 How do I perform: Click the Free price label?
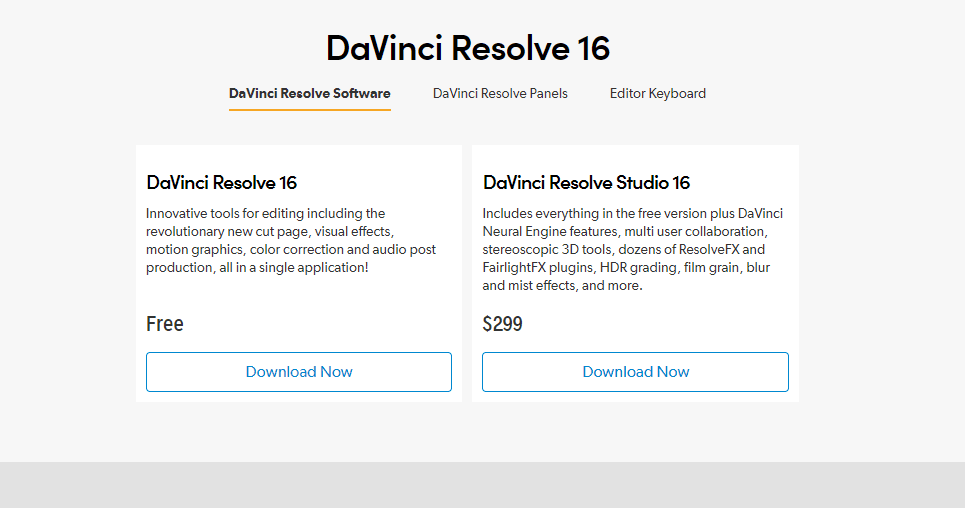165,324
